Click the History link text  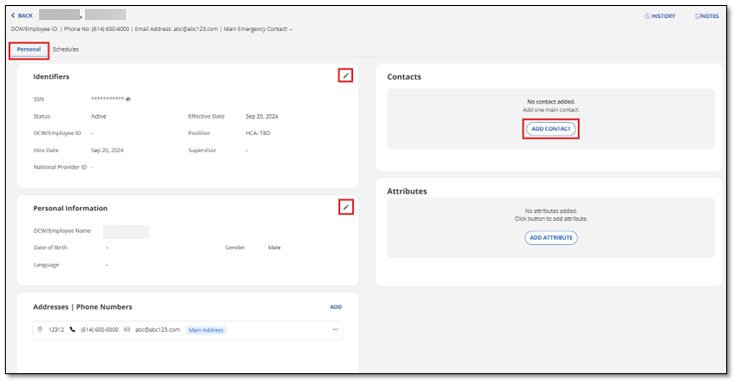pos(663,16)
